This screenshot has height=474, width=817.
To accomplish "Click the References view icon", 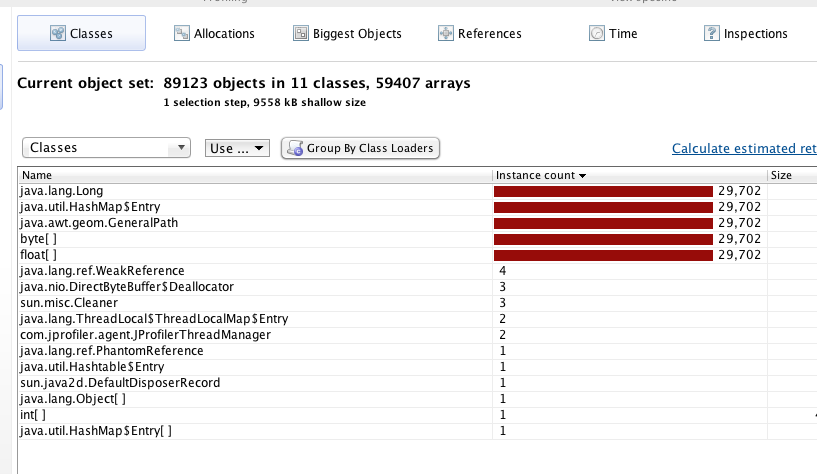I will pyautogui.click(x=446, y=34).
